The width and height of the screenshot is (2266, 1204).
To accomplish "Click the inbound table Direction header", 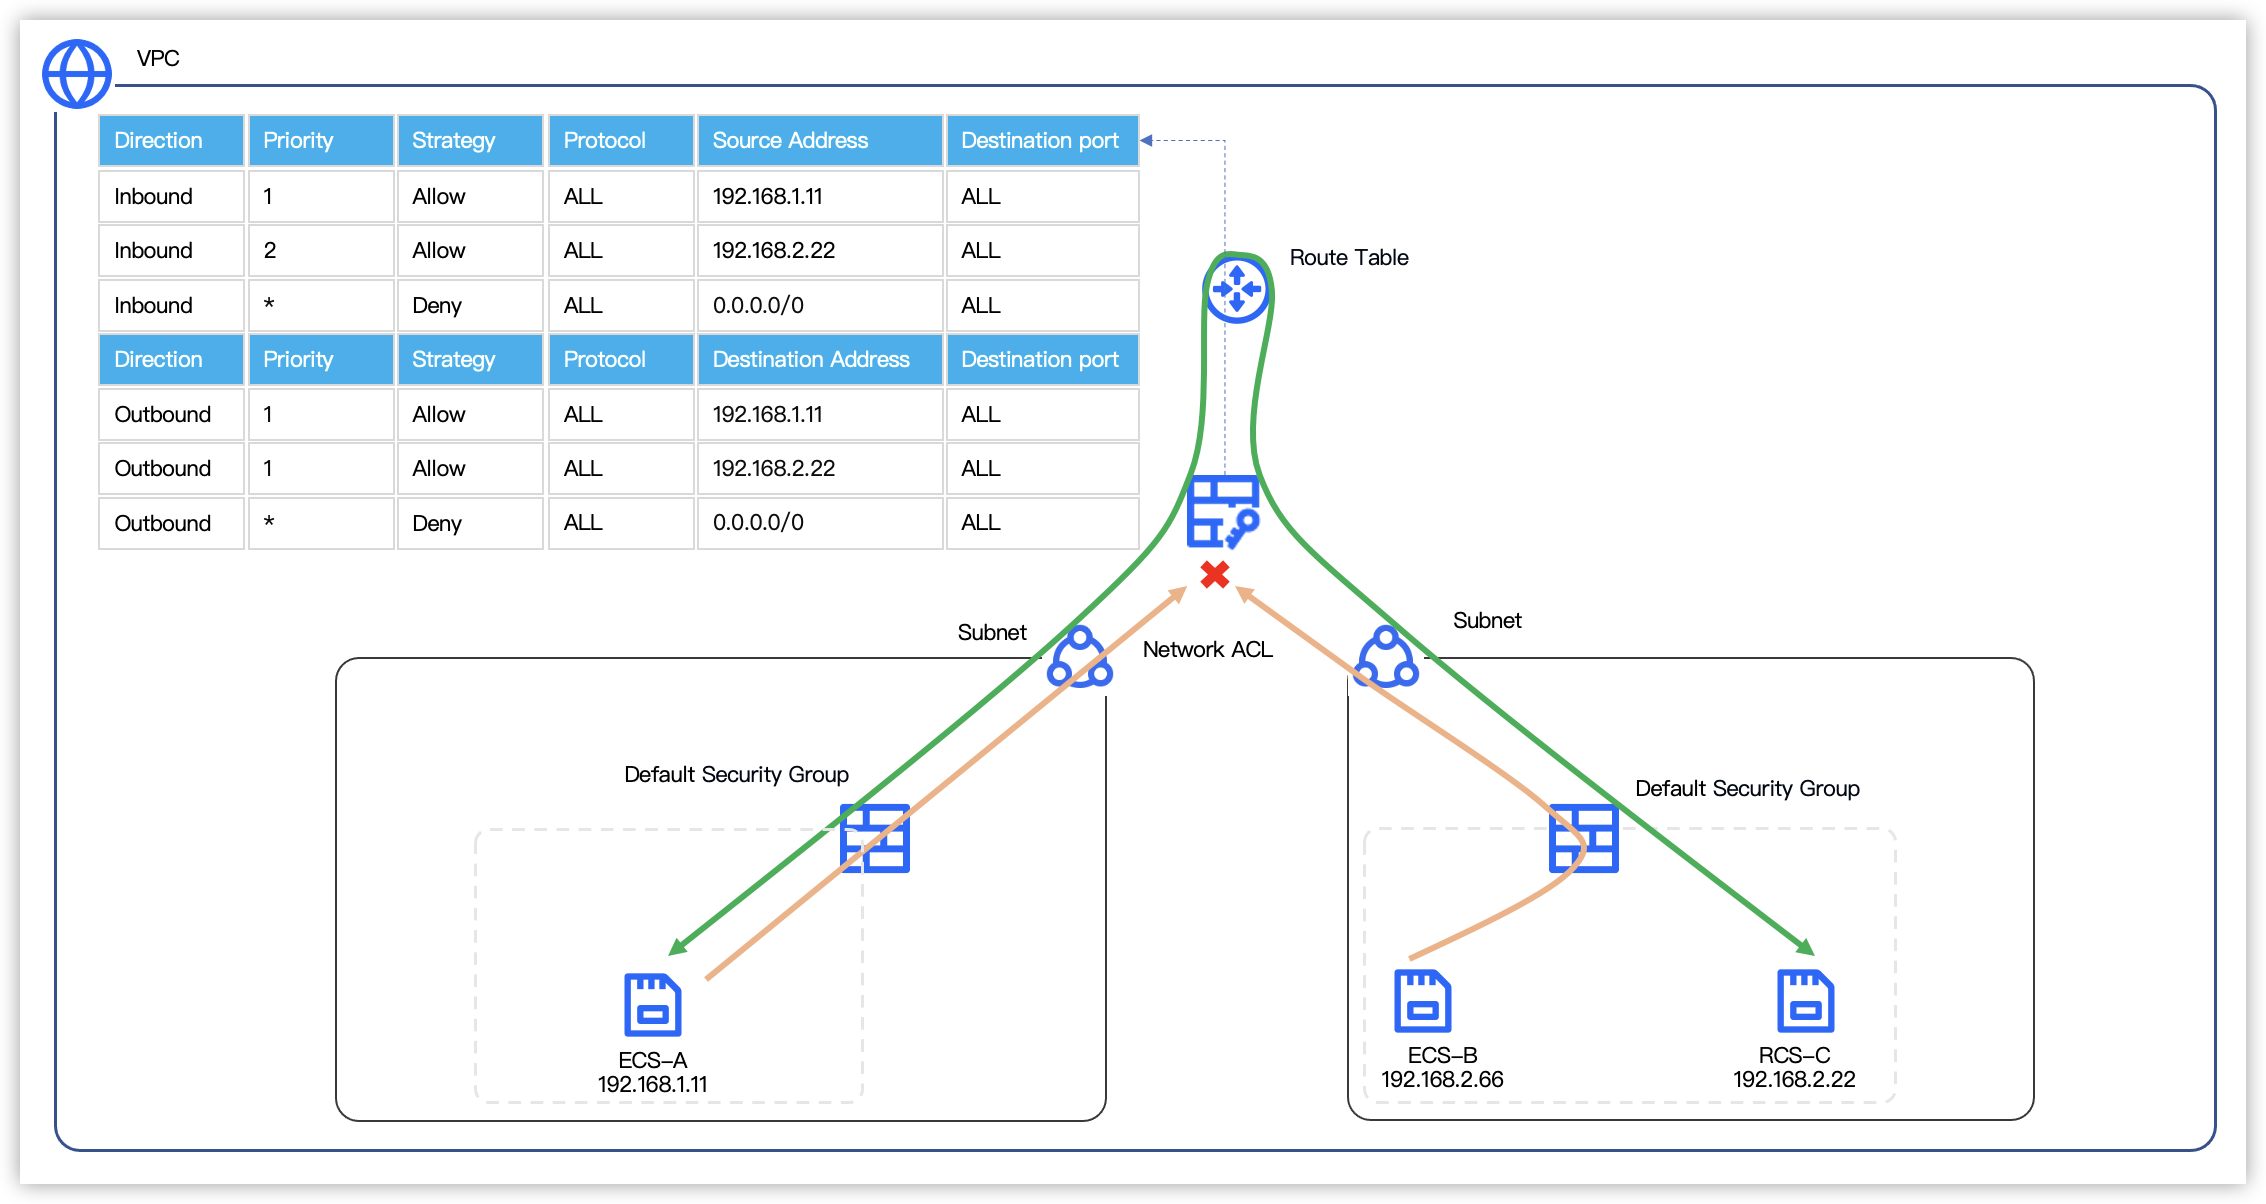I will (x=171, y=140).
